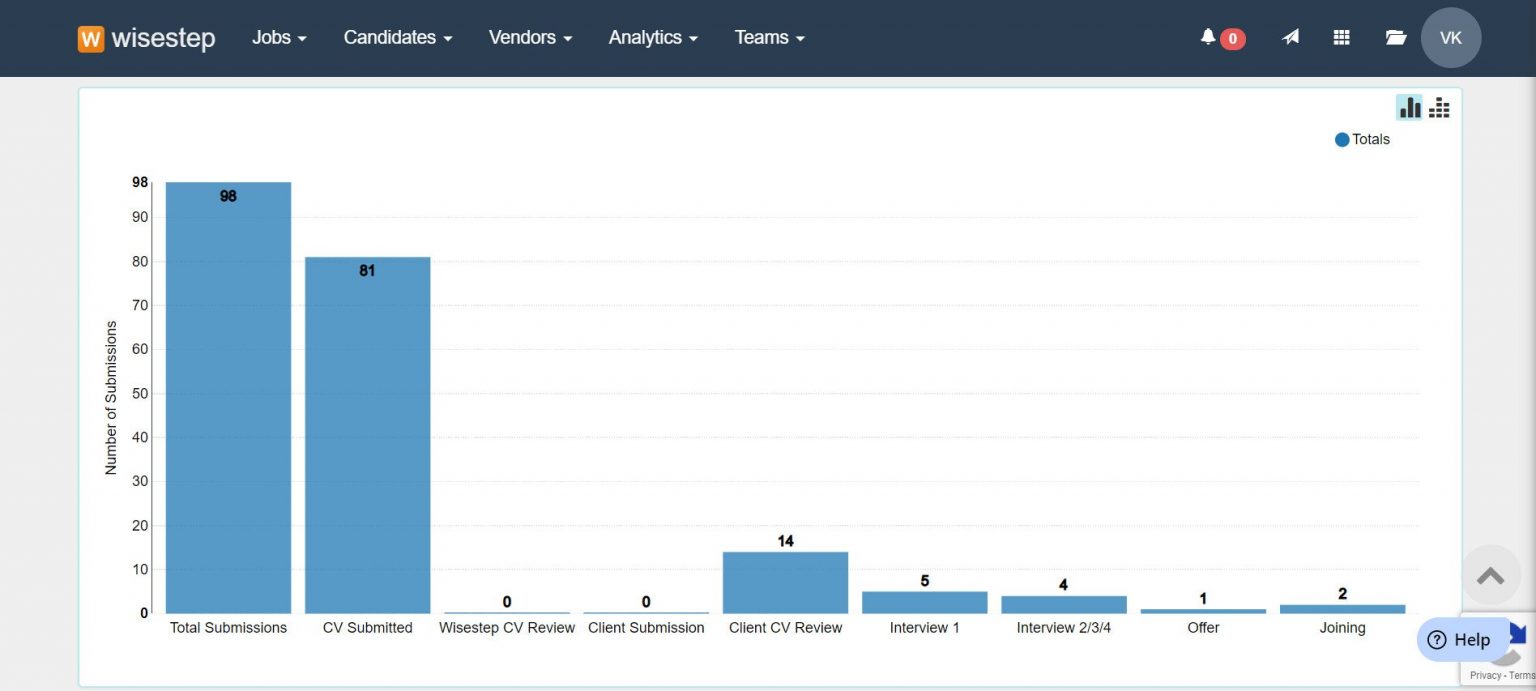Select the bar chart view icon
Image resolution: width=1536 pixels, height=691 pixels.
tap(1409, 107)
